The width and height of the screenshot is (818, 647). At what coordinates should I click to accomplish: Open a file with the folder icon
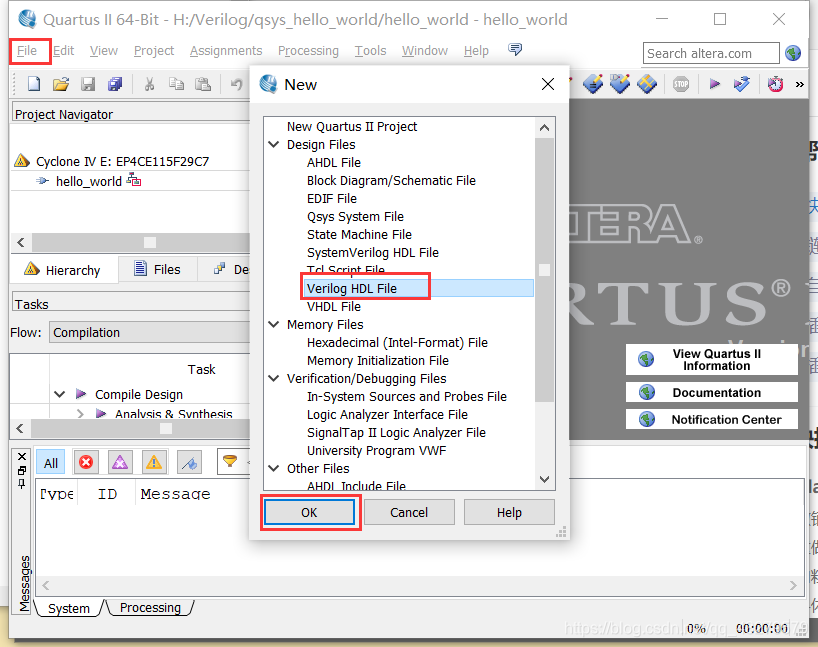(61, 83)
